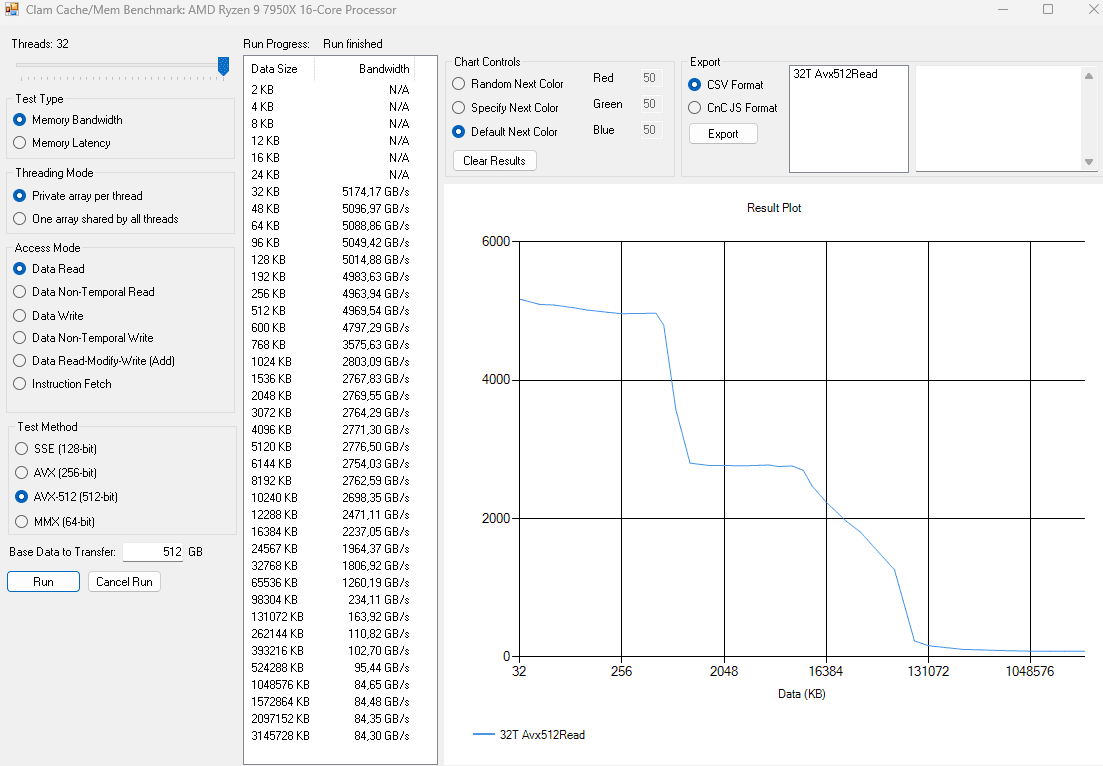The image size is (1103, 766).
Task: Choose Private array per thread mode
Action: pyautogui.click(x=78, y=196)
